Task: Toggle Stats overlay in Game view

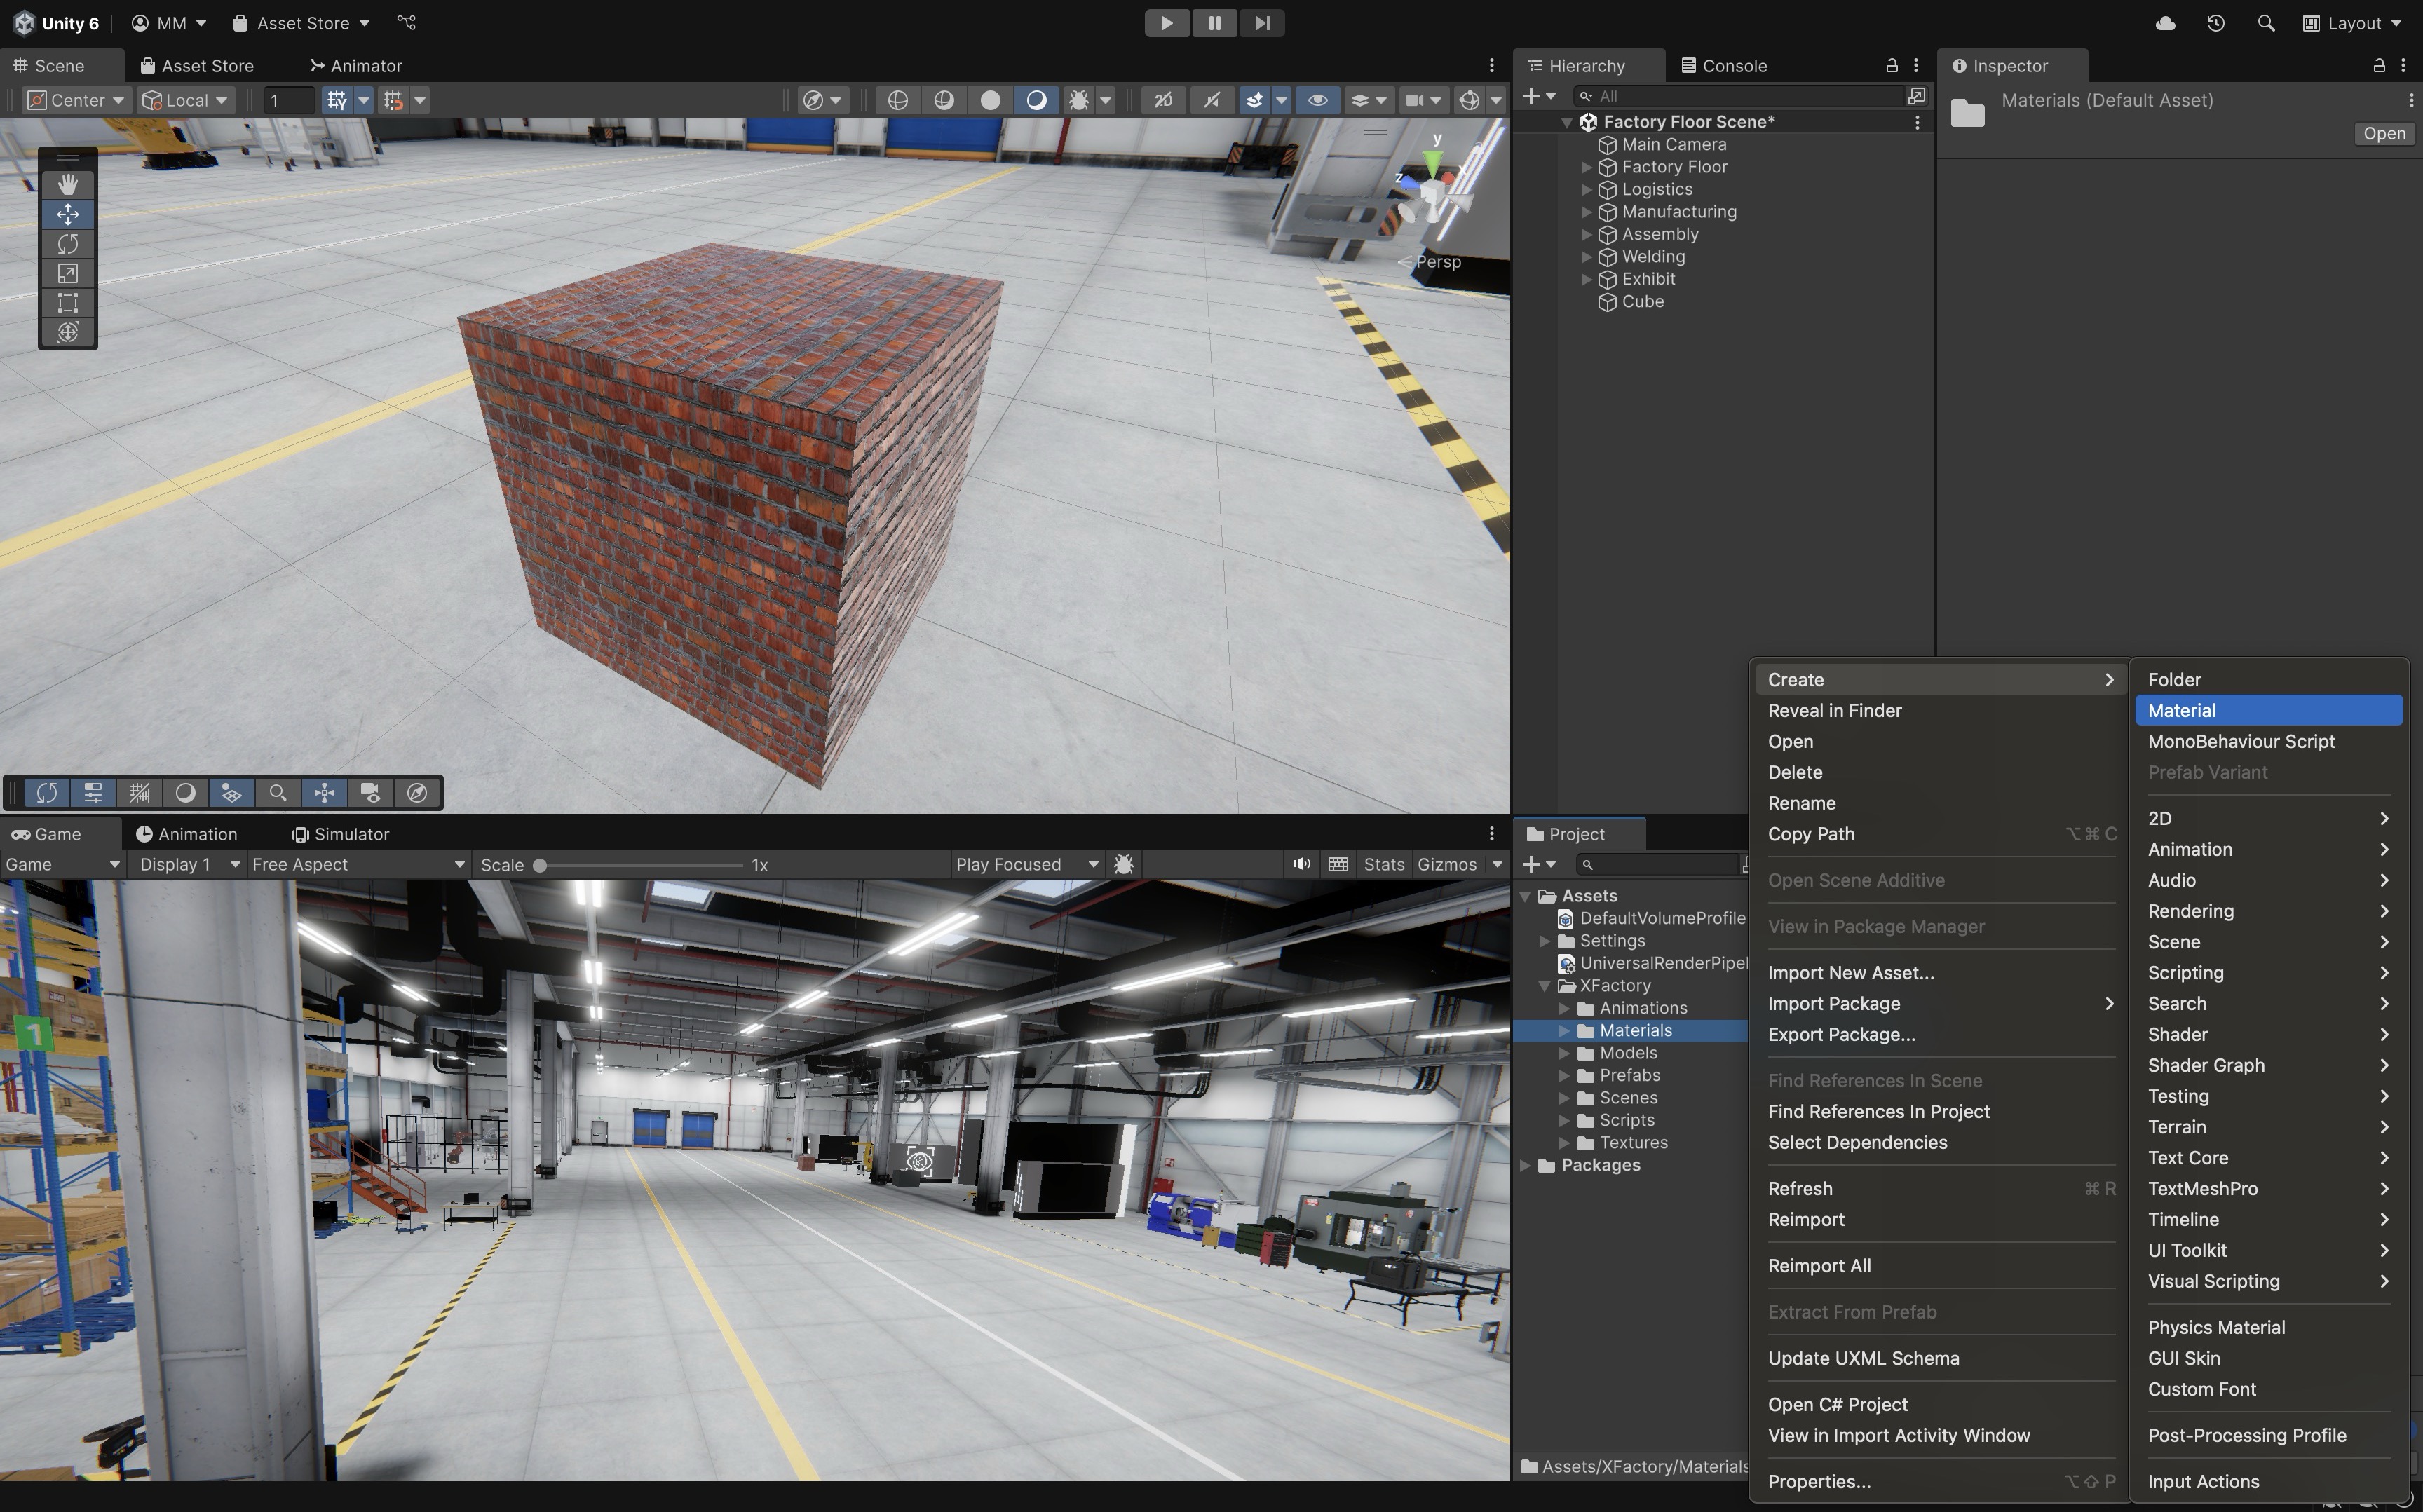Action: [x=1383, y=864]
